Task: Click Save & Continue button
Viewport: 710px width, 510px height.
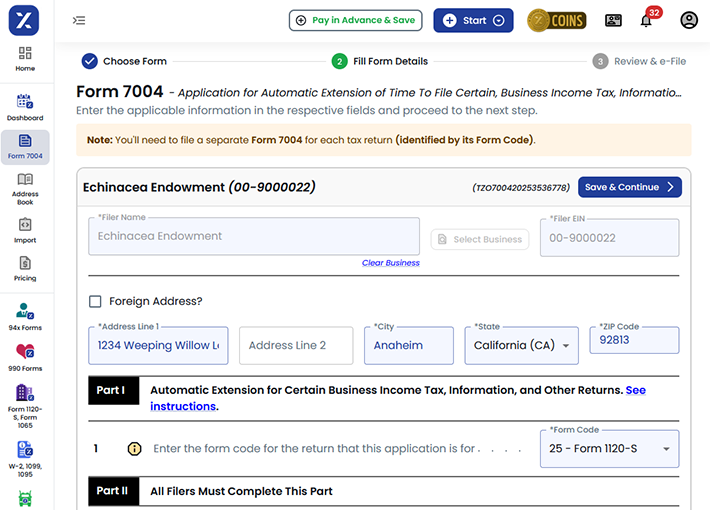Action: (630, 187)
